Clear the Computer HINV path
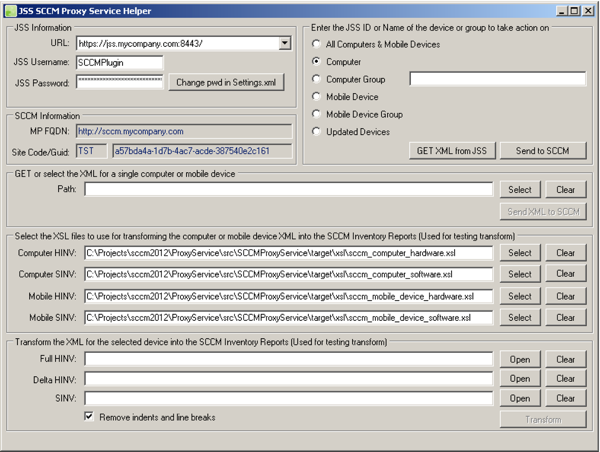Image resolution: width=600 pixels, height=452 pixels. click(x=566, y=253)
